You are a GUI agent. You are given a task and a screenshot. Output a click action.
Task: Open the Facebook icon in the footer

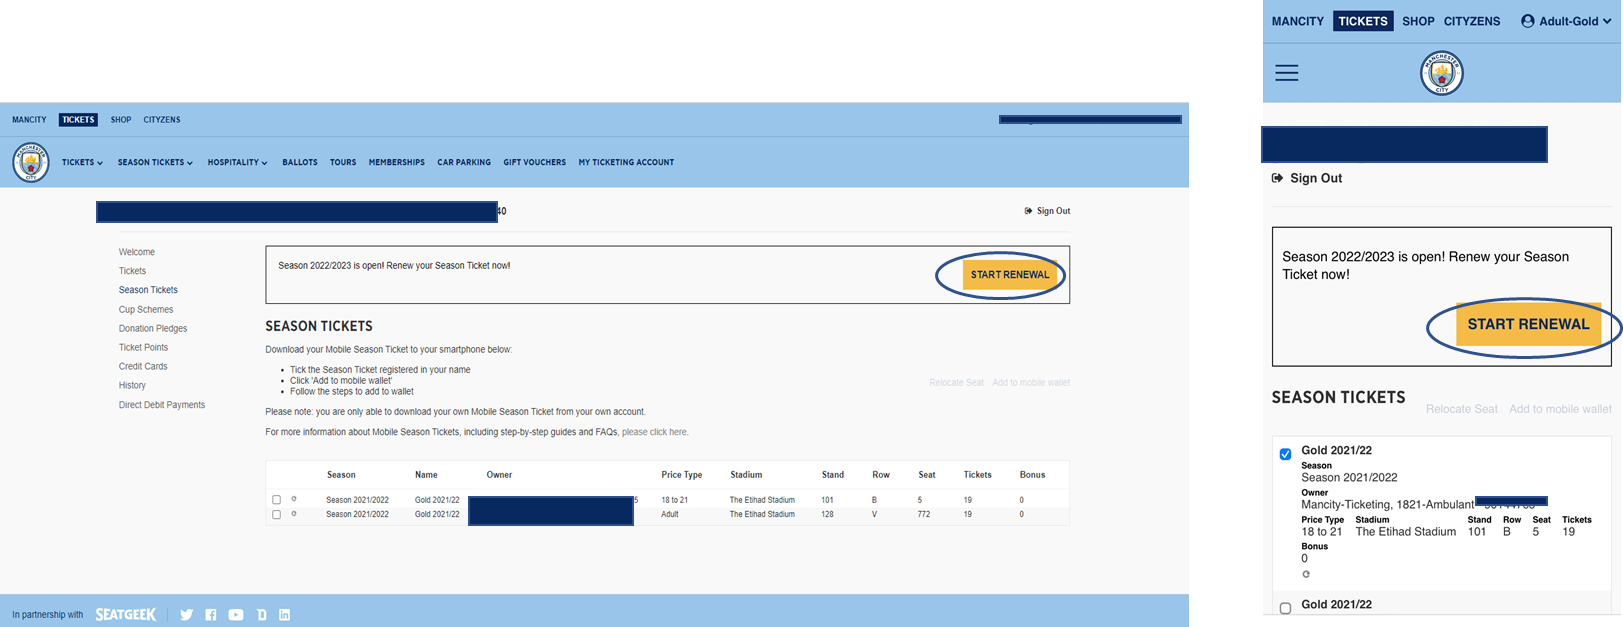click(211, 615)
